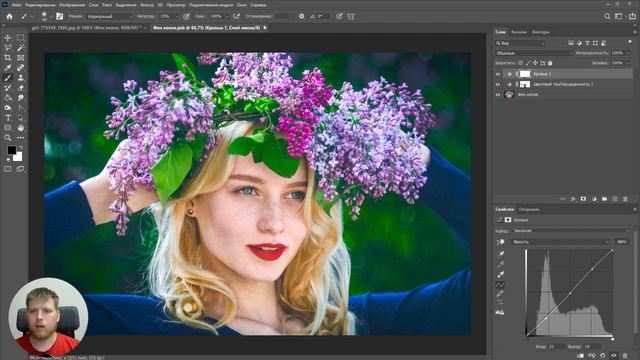Toggle adjustment visibility eye in Properties panel
The width and height of the screenshot is (640, 360).
(x=614, y=356)
